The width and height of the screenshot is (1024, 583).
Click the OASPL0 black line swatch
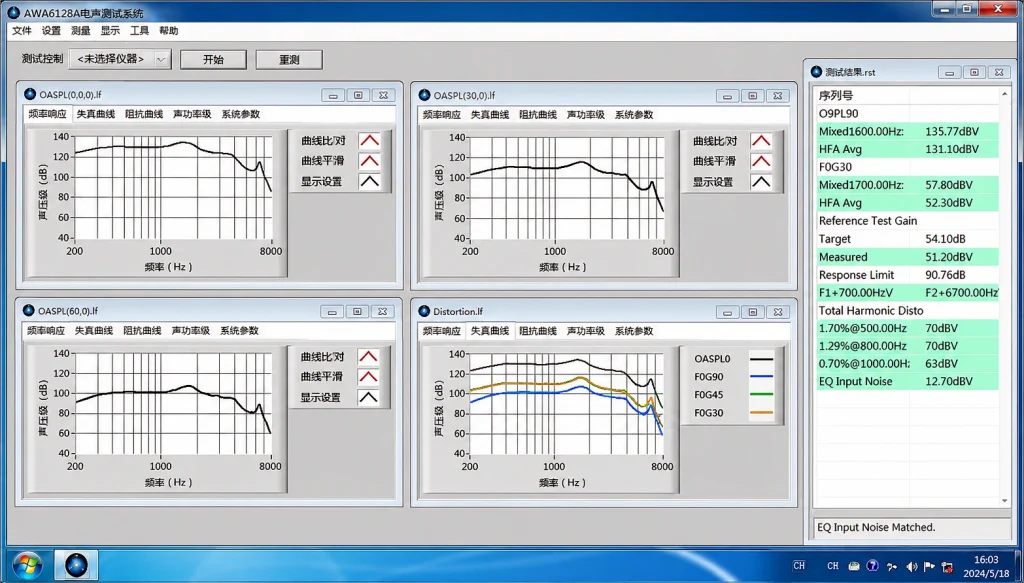[761, 359]
